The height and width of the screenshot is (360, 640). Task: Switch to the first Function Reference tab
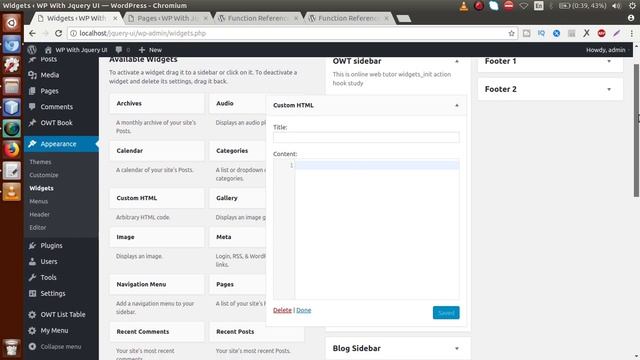point(258,18)
